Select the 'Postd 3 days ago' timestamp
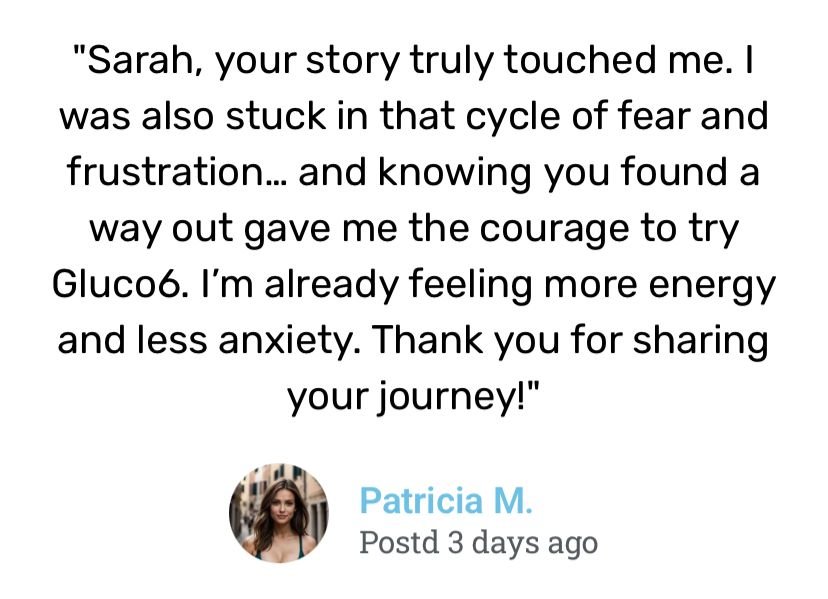Viewport: 828px width, 599px height. click(478, 542)
